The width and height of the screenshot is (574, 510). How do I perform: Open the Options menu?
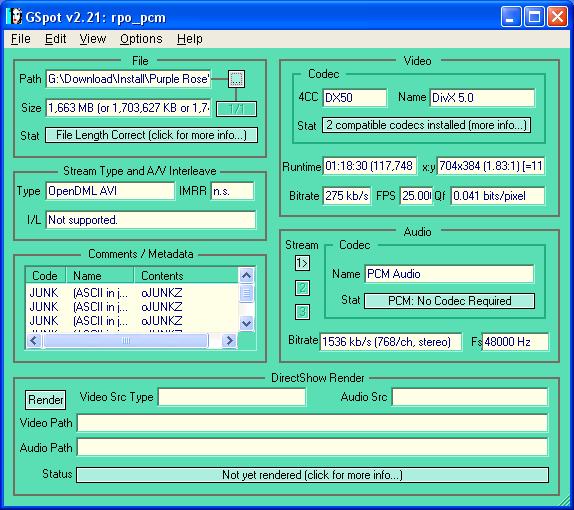(x=141, y=39)
